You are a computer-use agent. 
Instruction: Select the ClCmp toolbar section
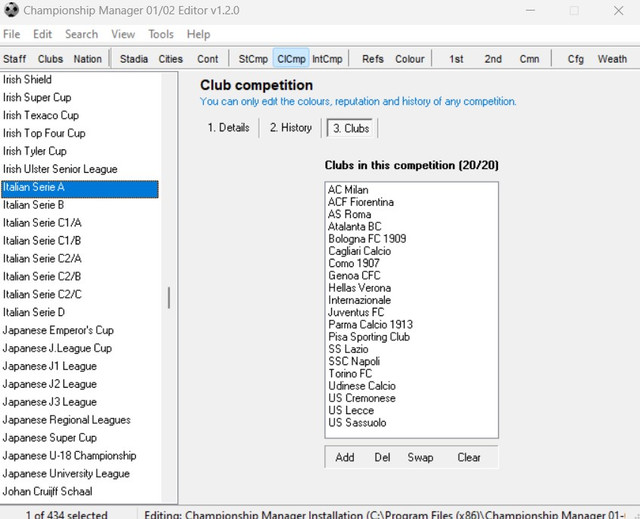pos(291,59)
